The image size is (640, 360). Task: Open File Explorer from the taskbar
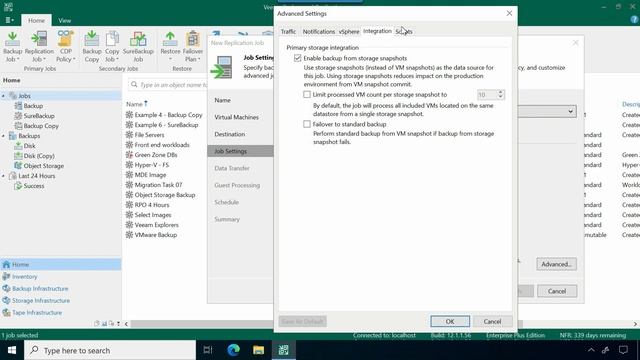pos(258,350)
